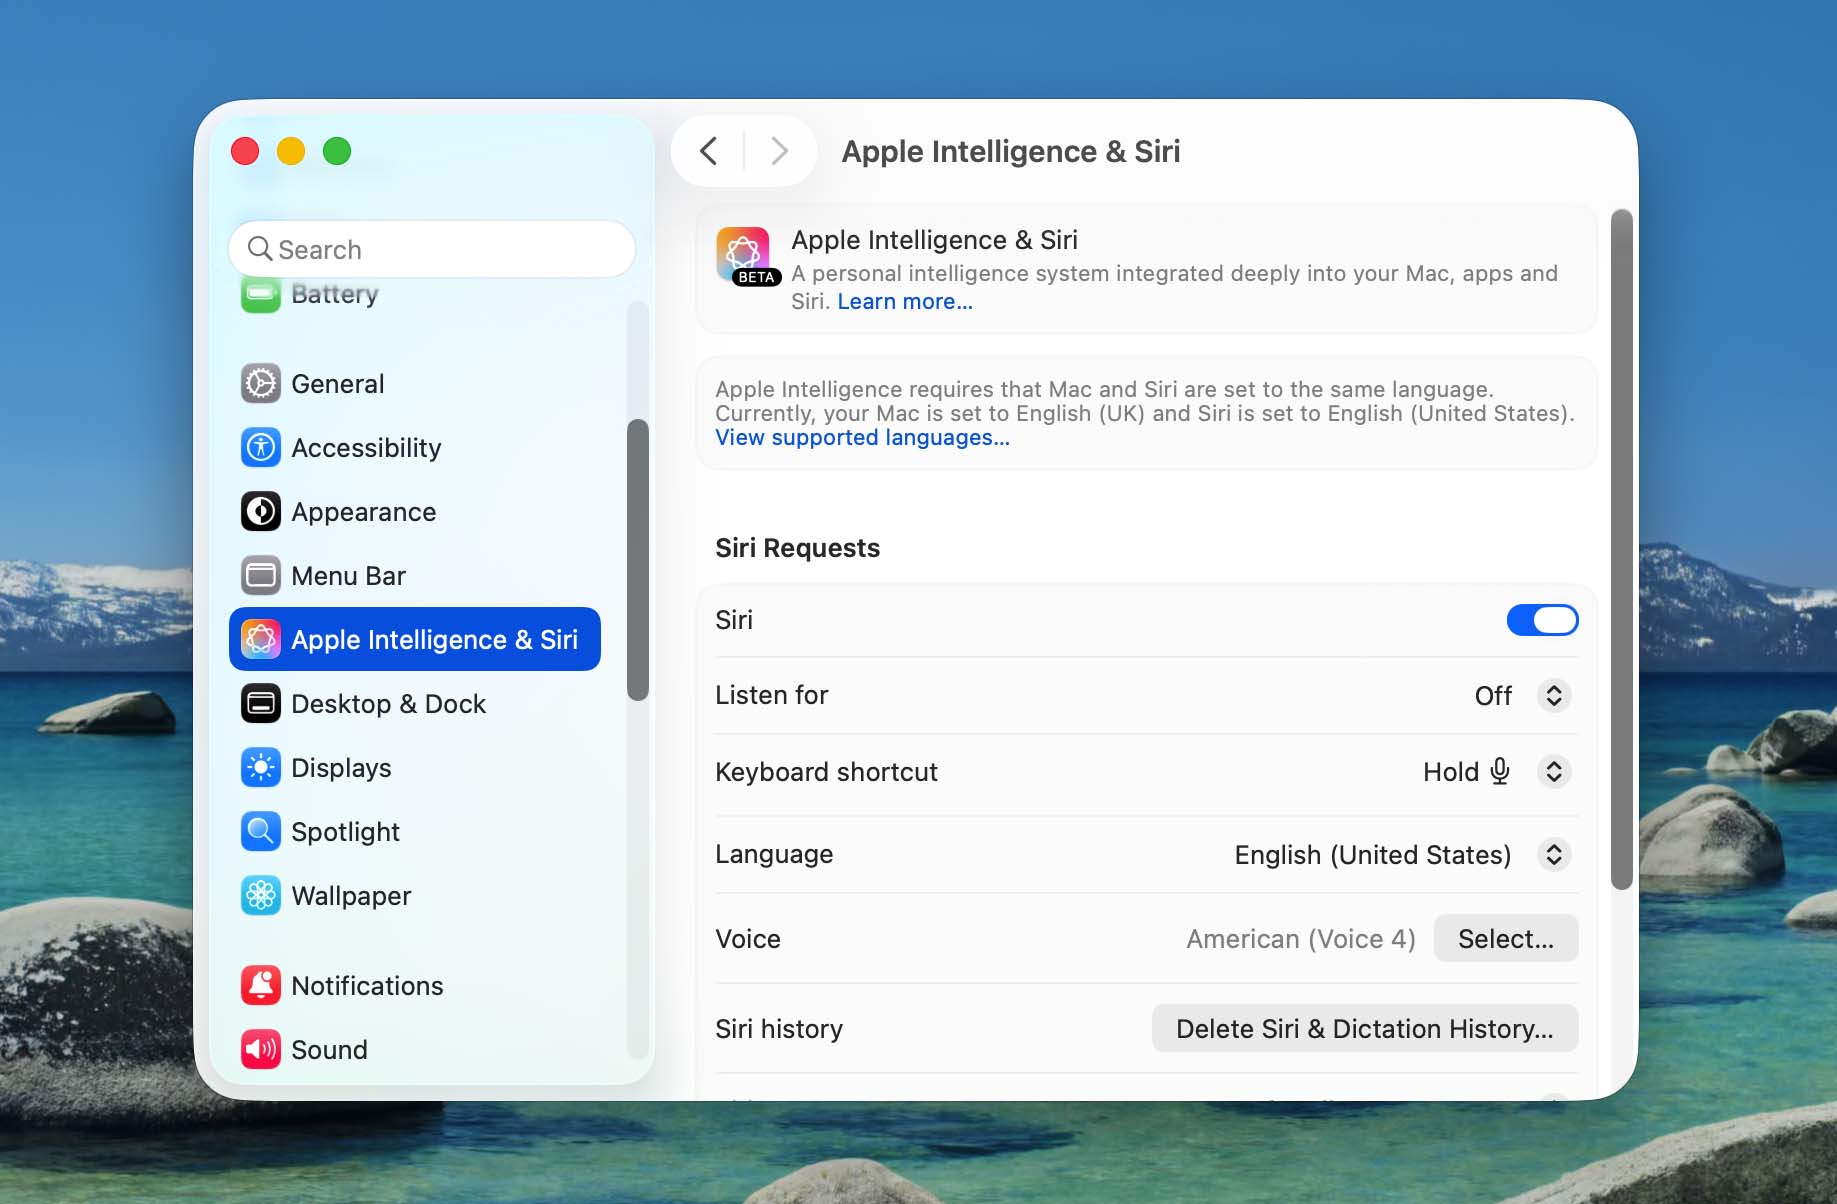Click the Accessibility icon in sidebar

pyautogui.click(x=261, y=448)
